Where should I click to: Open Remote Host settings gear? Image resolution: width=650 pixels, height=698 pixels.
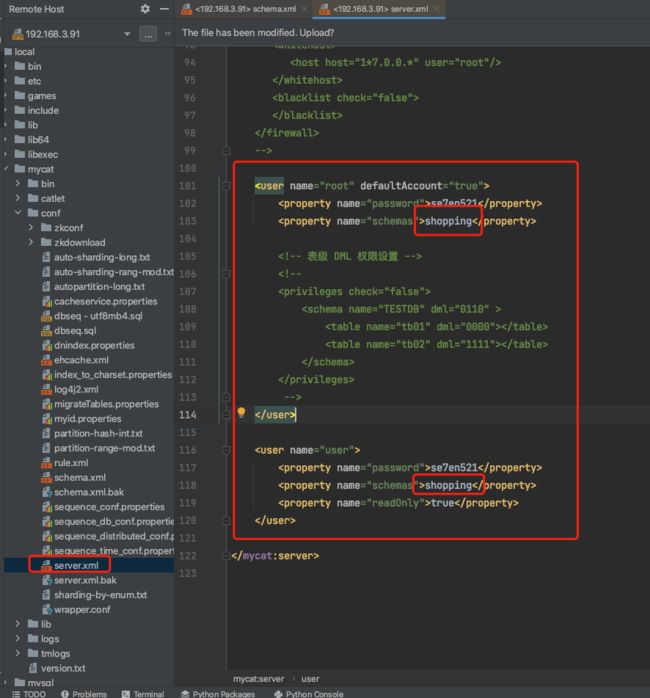(145, 9)
